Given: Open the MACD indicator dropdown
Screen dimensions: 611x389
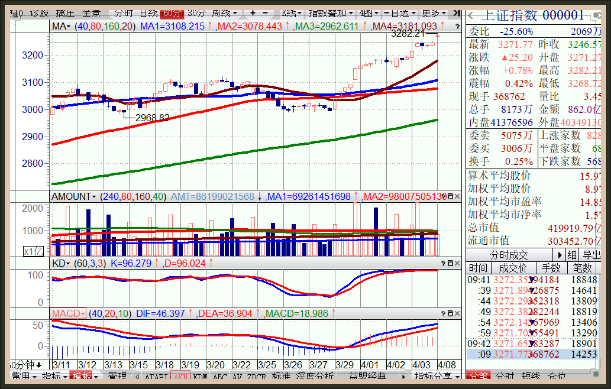Looking at the screenshot, I should click(x=68, y=313).
